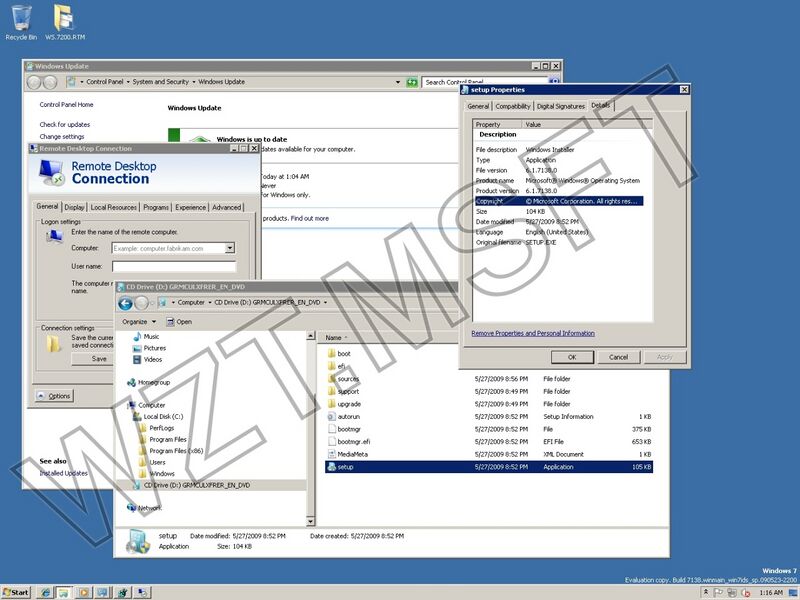Click scroll up arrow in navigation pane

click(x=310, y=336)
